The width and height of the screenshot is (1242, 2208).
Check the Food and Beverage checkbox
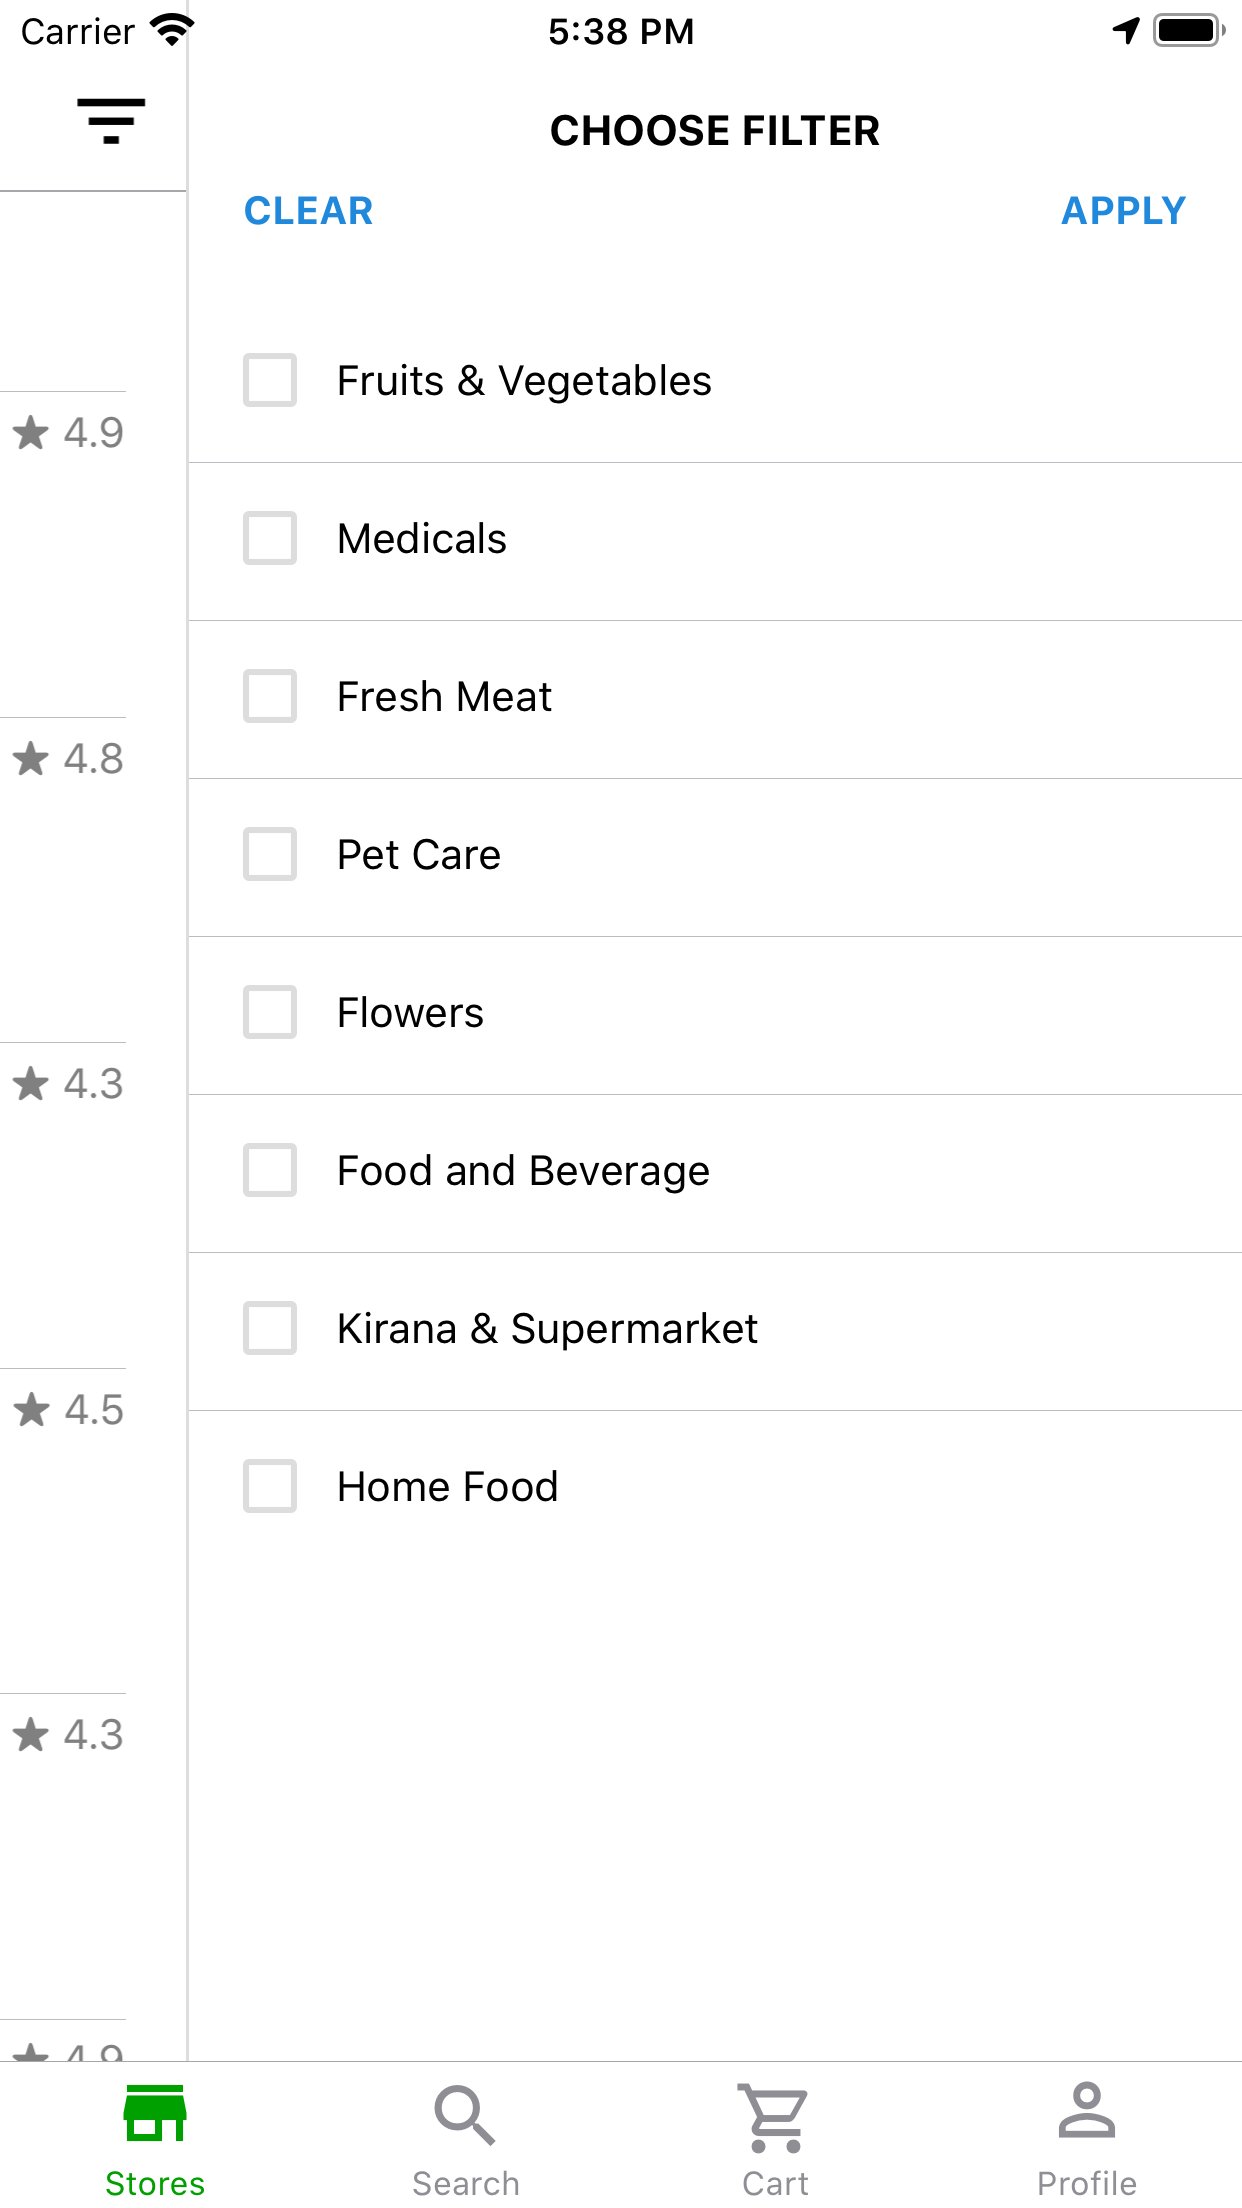270,1170
